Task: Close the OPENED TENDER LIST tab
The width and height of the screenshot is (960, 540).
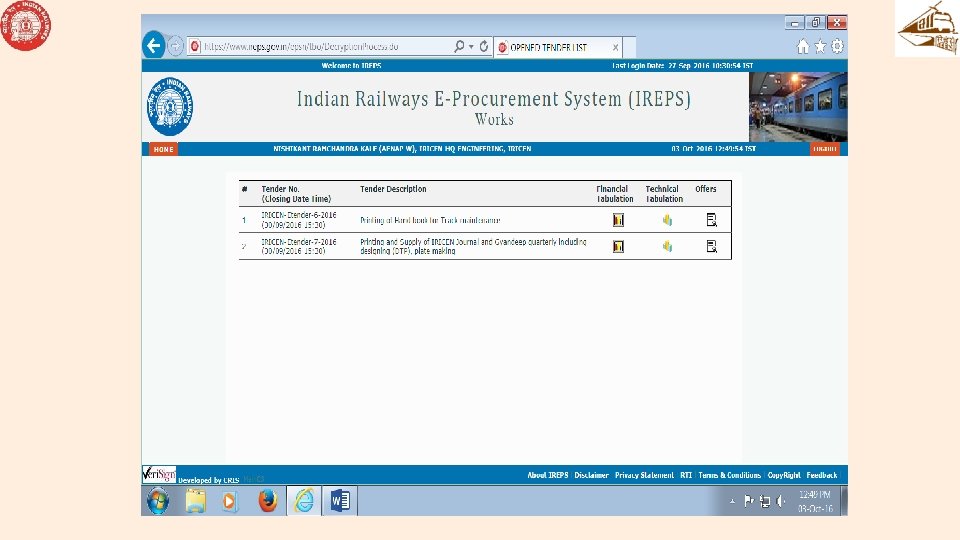Action: [x=615, y=47]
